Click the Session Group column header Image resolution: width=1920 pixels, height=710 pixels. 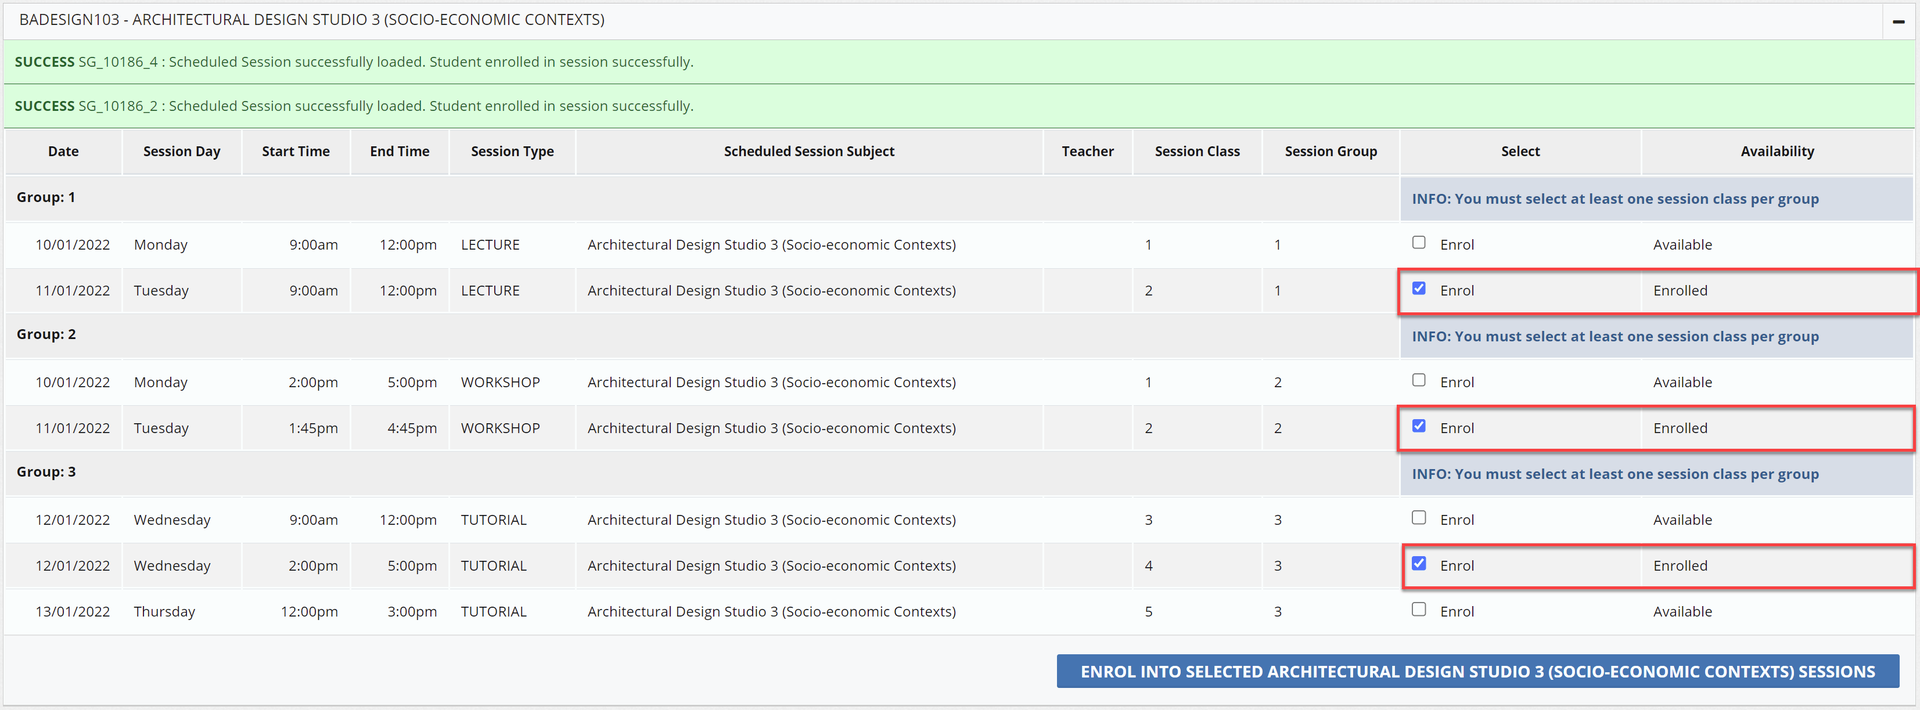click(x=1330, y=152)
